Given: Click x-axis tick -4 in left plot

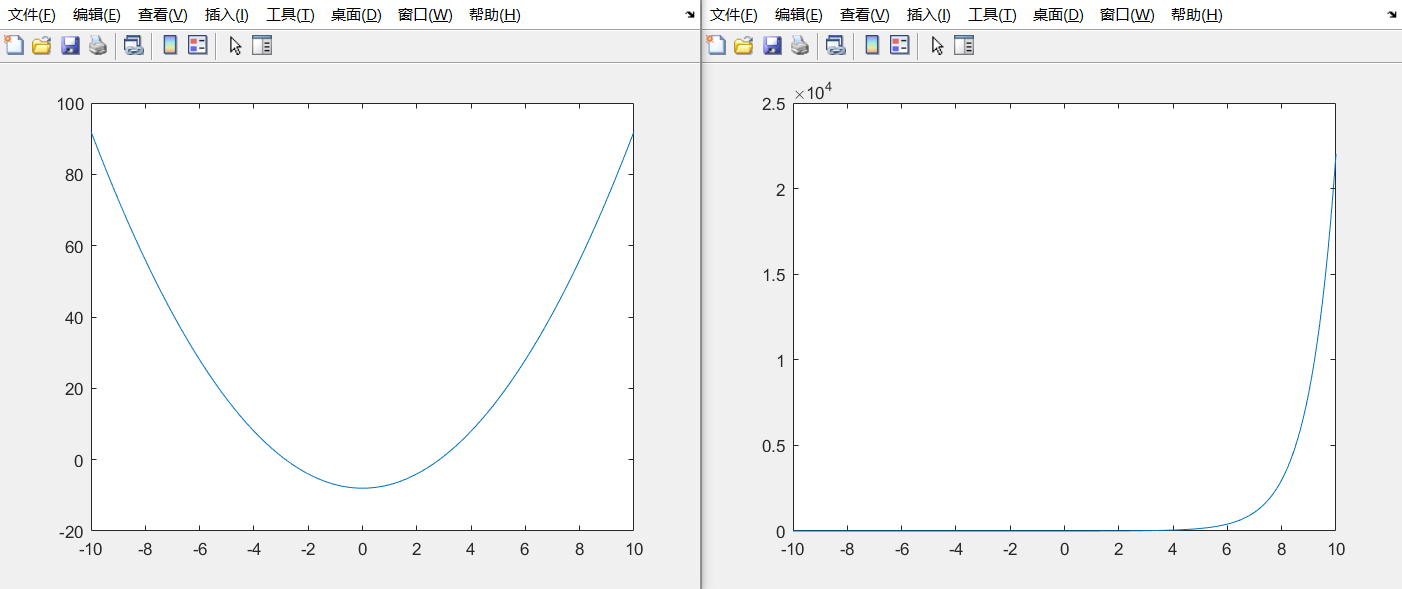Looking at the screenshot, I should point(254,549).
